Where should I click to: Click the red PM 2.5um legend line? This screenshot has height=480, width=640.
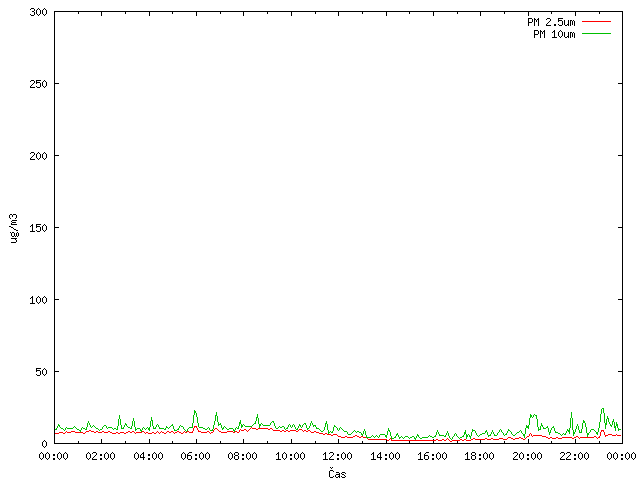tap(596, 22)
